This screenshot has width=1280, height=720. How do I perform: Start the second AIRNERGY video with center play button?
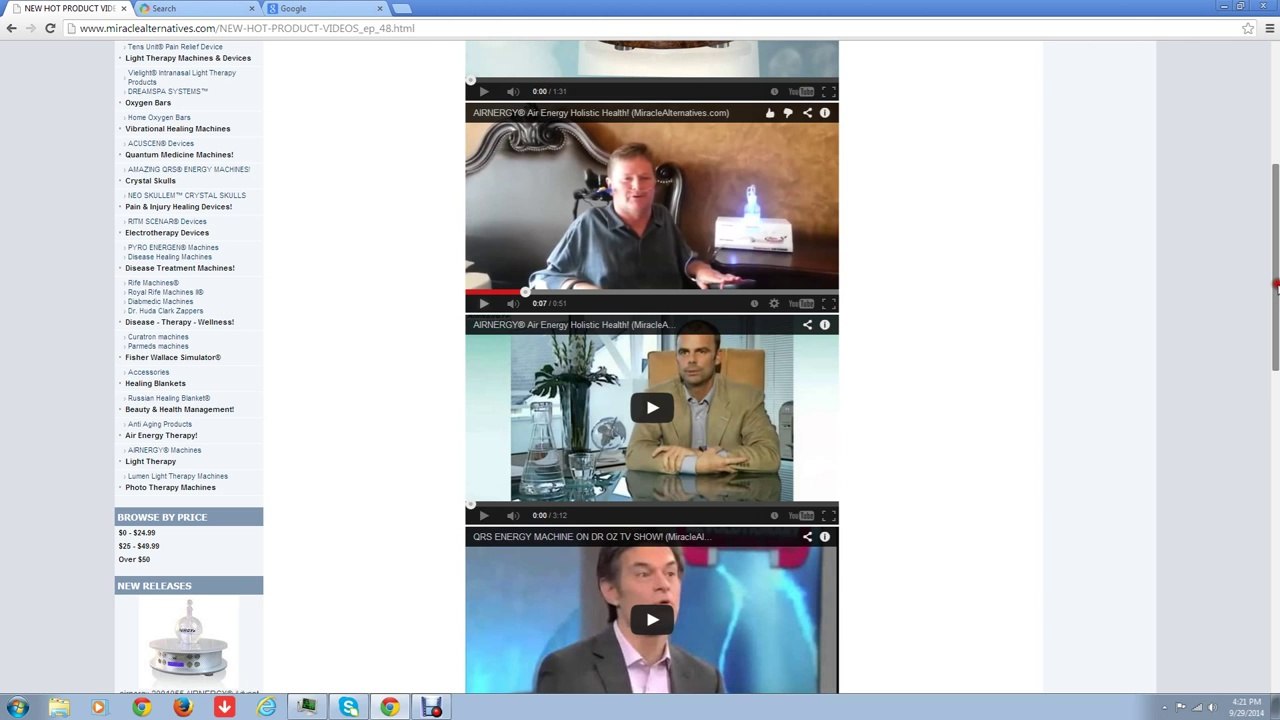pyautogui.click(x=652, y=408)
